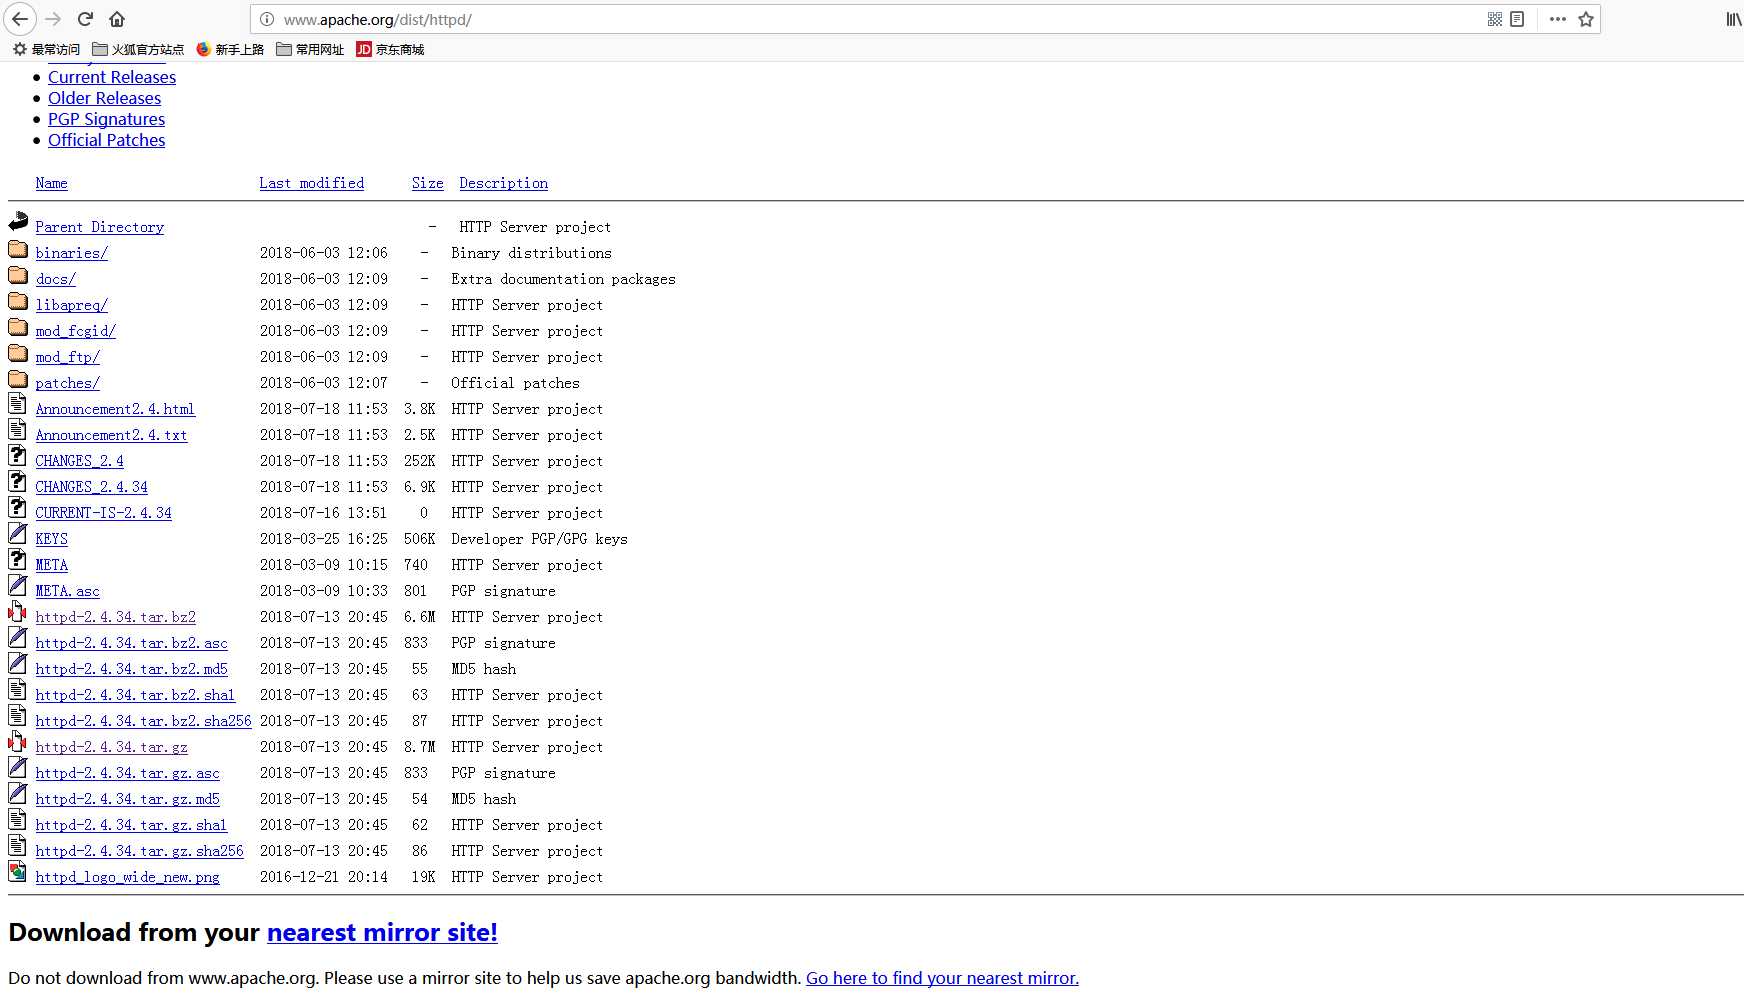Click the text icon beside httpd-2.4.34.tar.bz2.sha256

click(17, 716)
